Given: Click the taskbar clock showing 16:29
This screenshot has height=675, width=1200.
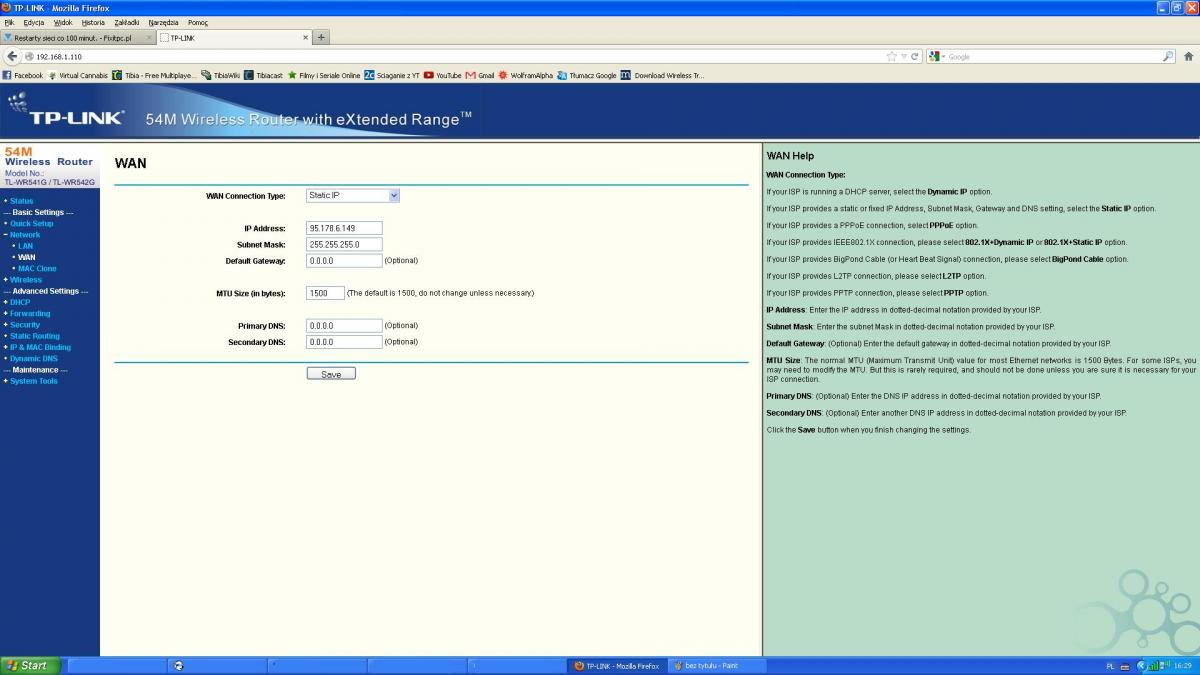Looking at the screenshot, I should [x=1183, y=666].
